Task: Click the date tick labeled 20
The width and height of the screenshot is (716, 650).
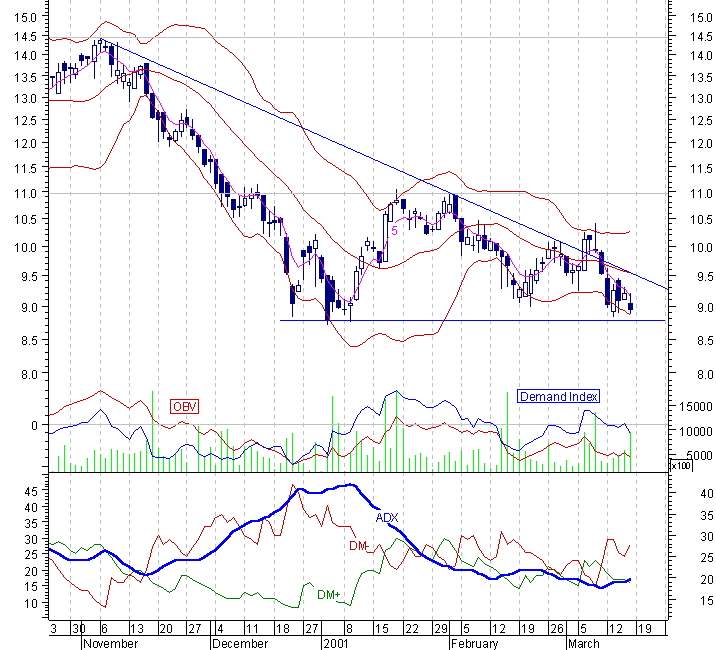Action: pyautogui.click(x=166, y=629)
